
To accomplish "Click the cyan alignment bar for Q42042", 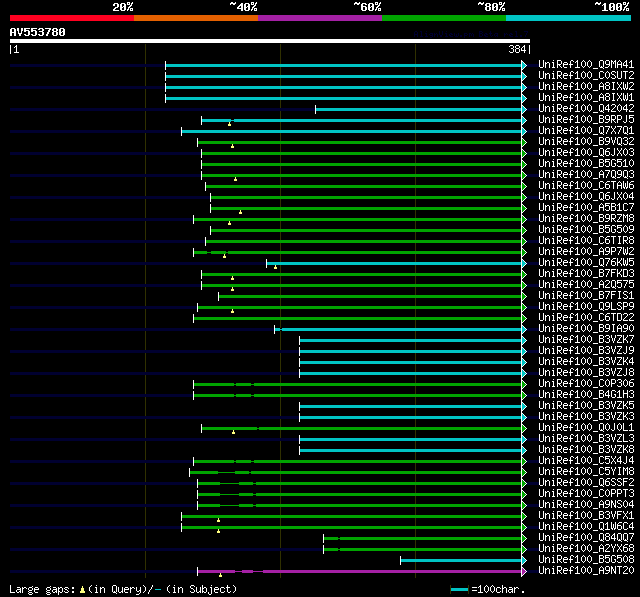I will pyautogui.click(x=418, y=109).
